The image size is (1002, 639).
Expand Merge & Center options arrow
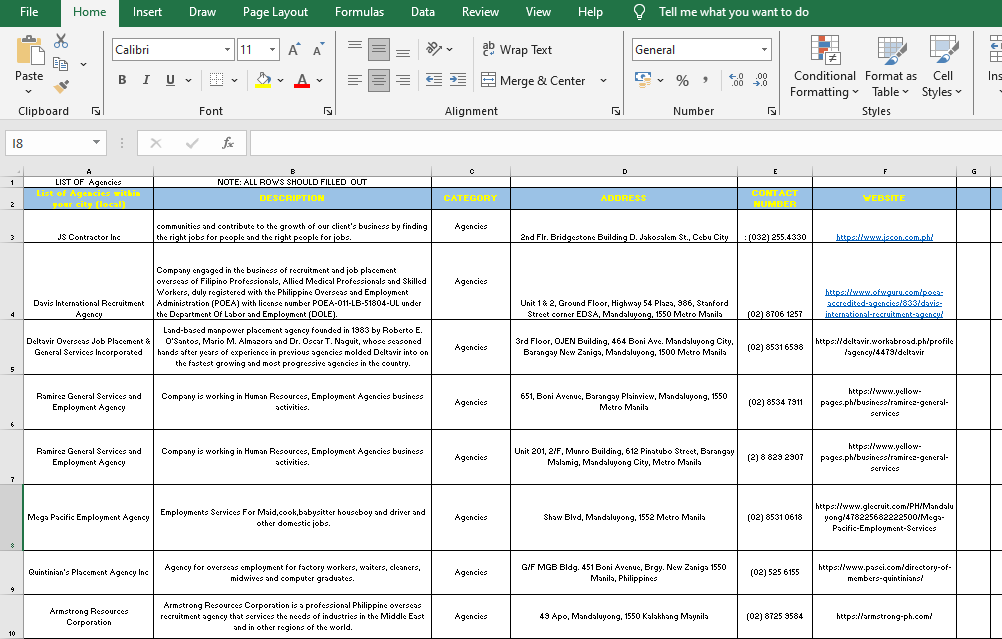[603, 81]
